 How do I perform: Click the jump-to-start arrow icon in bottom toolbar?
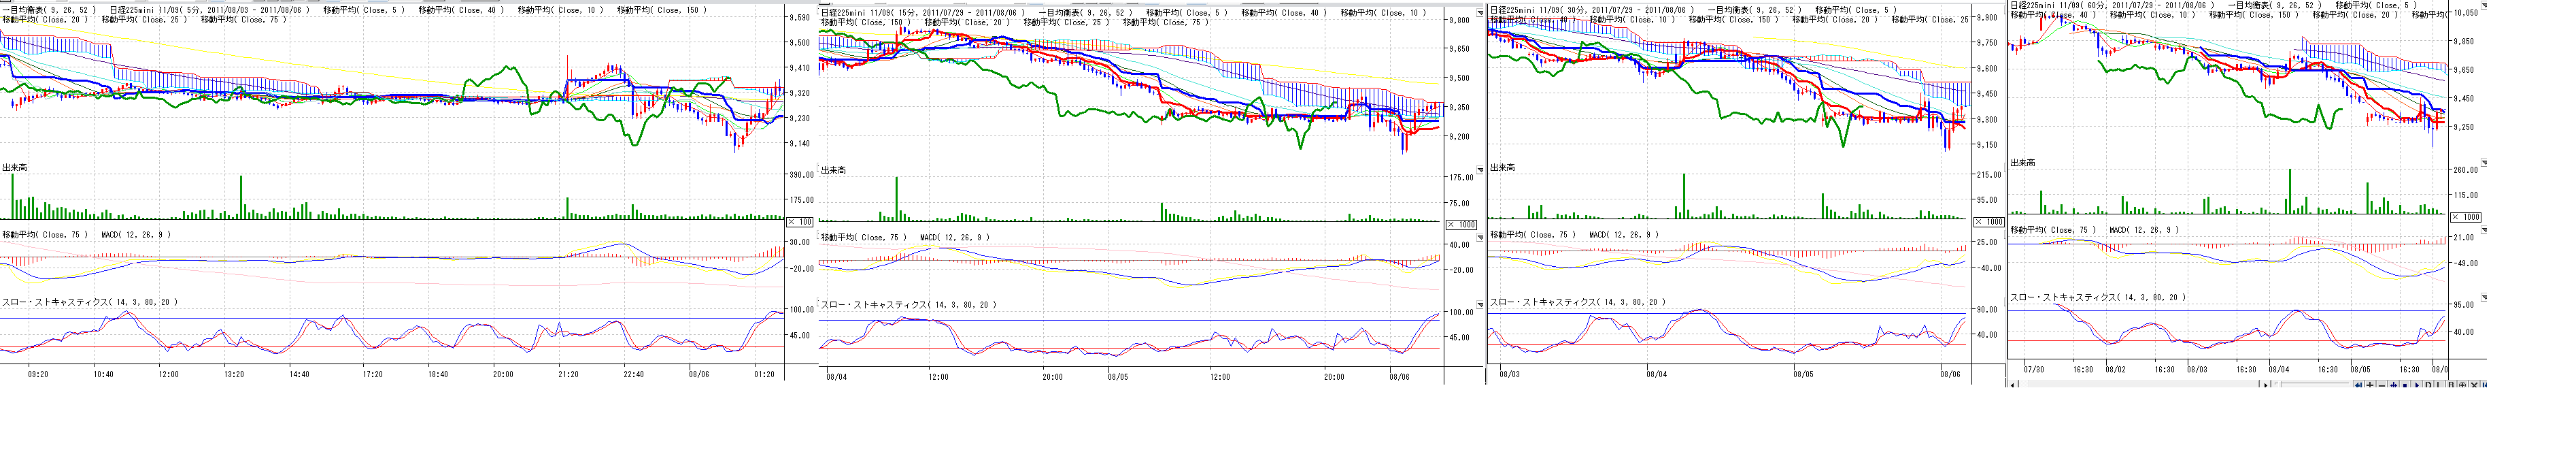coord(2359,385)
